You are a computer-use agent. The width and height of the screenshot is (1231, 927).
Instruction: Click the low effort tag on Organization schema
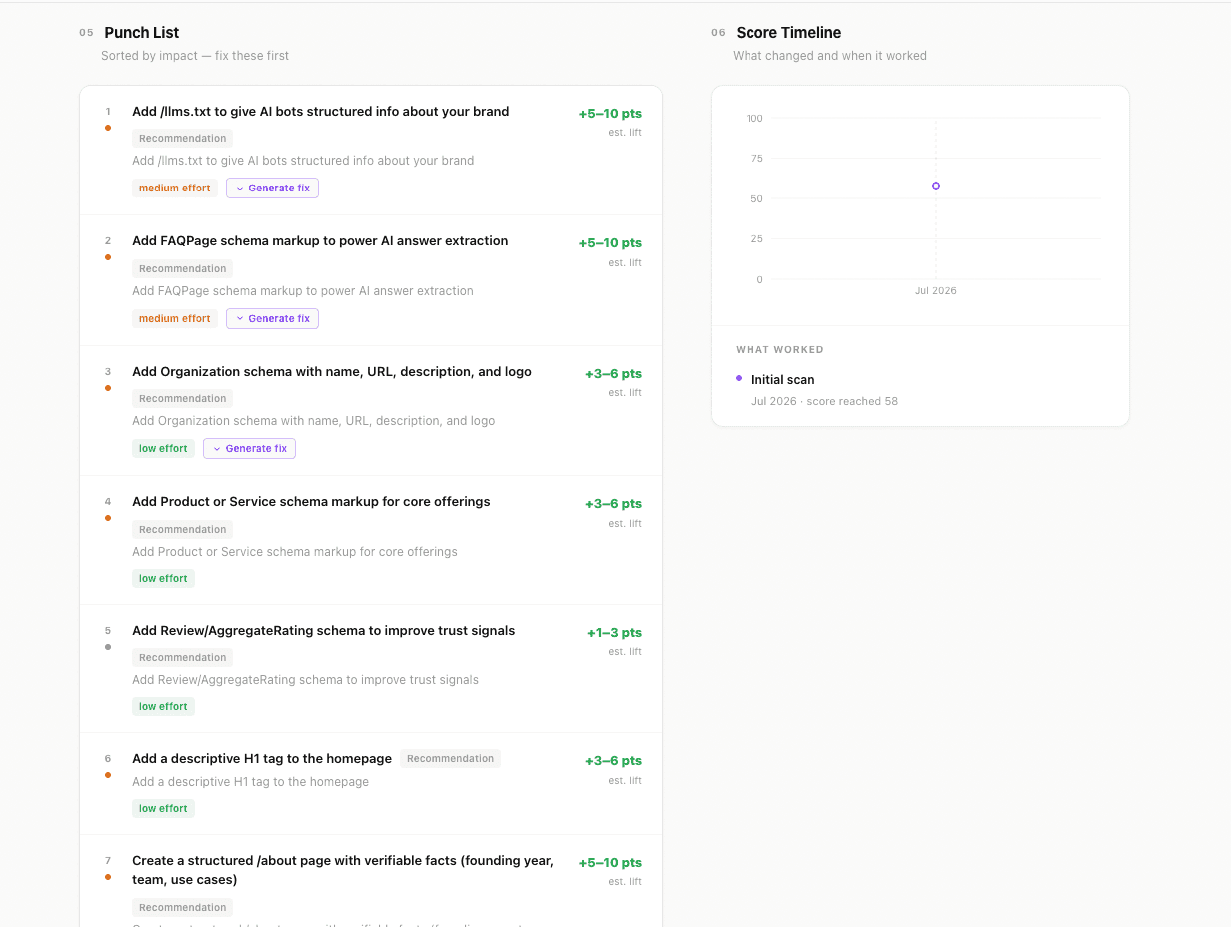(163, 448)
